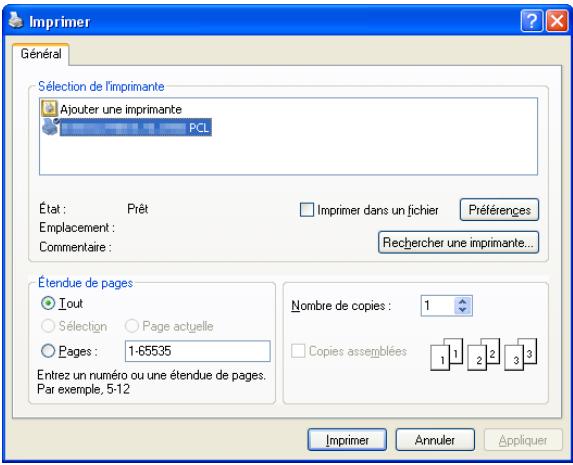573x465 pixels.
Task: Enable Imprimer dans un fichier checkbox
Action: click(307, 210)
